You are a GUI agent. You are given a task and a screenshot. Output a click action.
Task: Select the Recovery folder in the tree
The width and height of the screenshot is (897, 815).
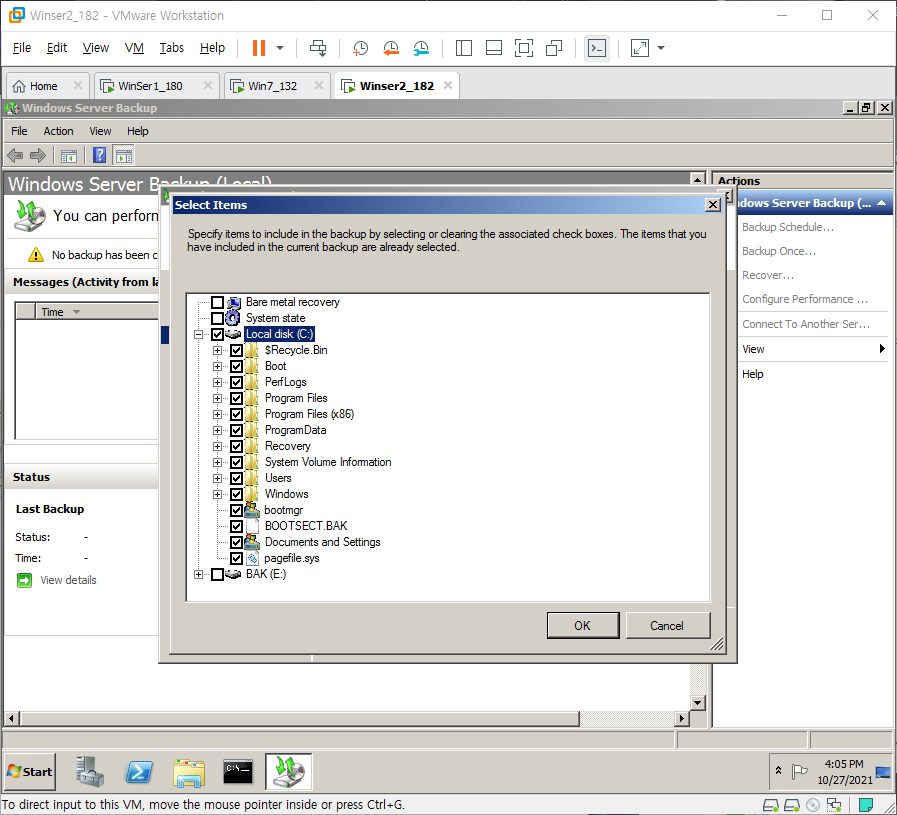pyautogui.click(x=287, y=446)
